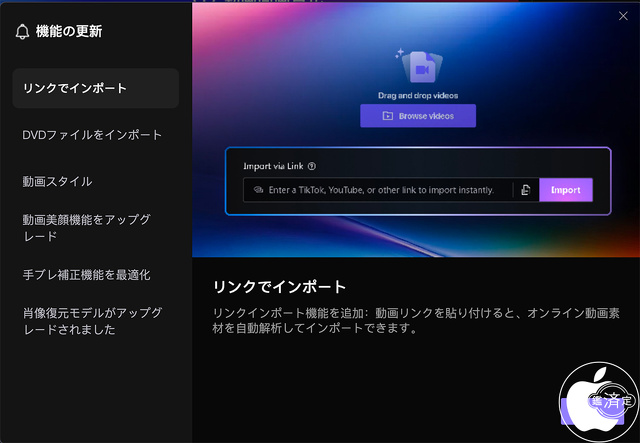
Task: Choose 動画スタイル from the list
Action: pos(57,182)
